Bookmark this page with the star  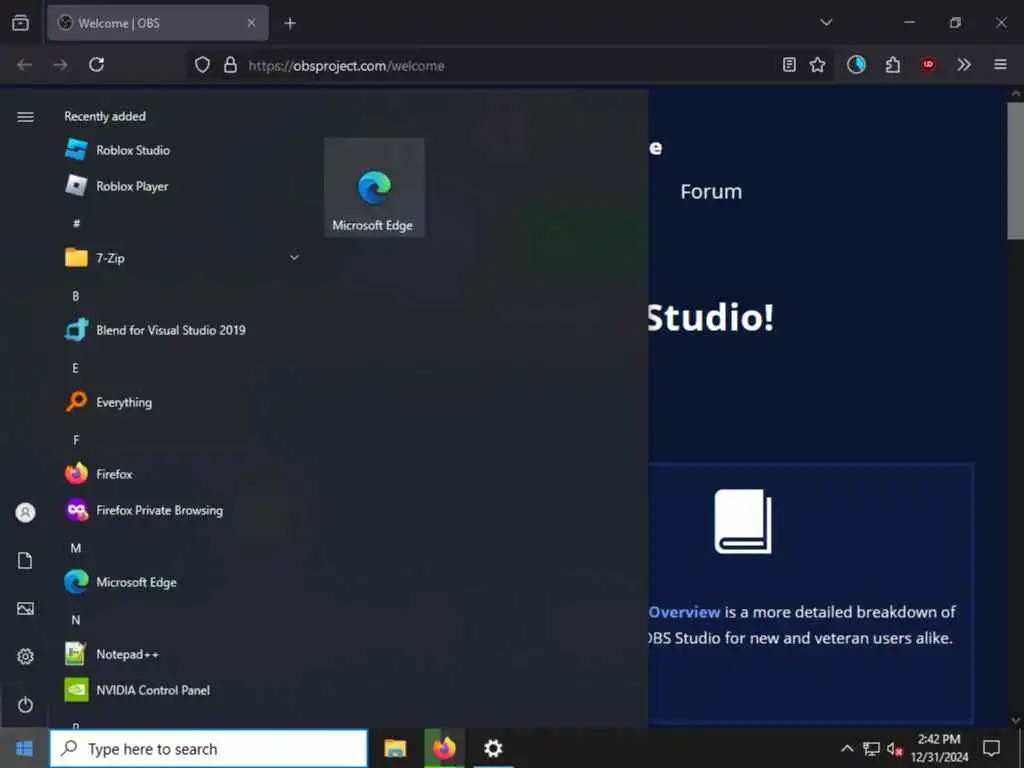click(817, 65)
